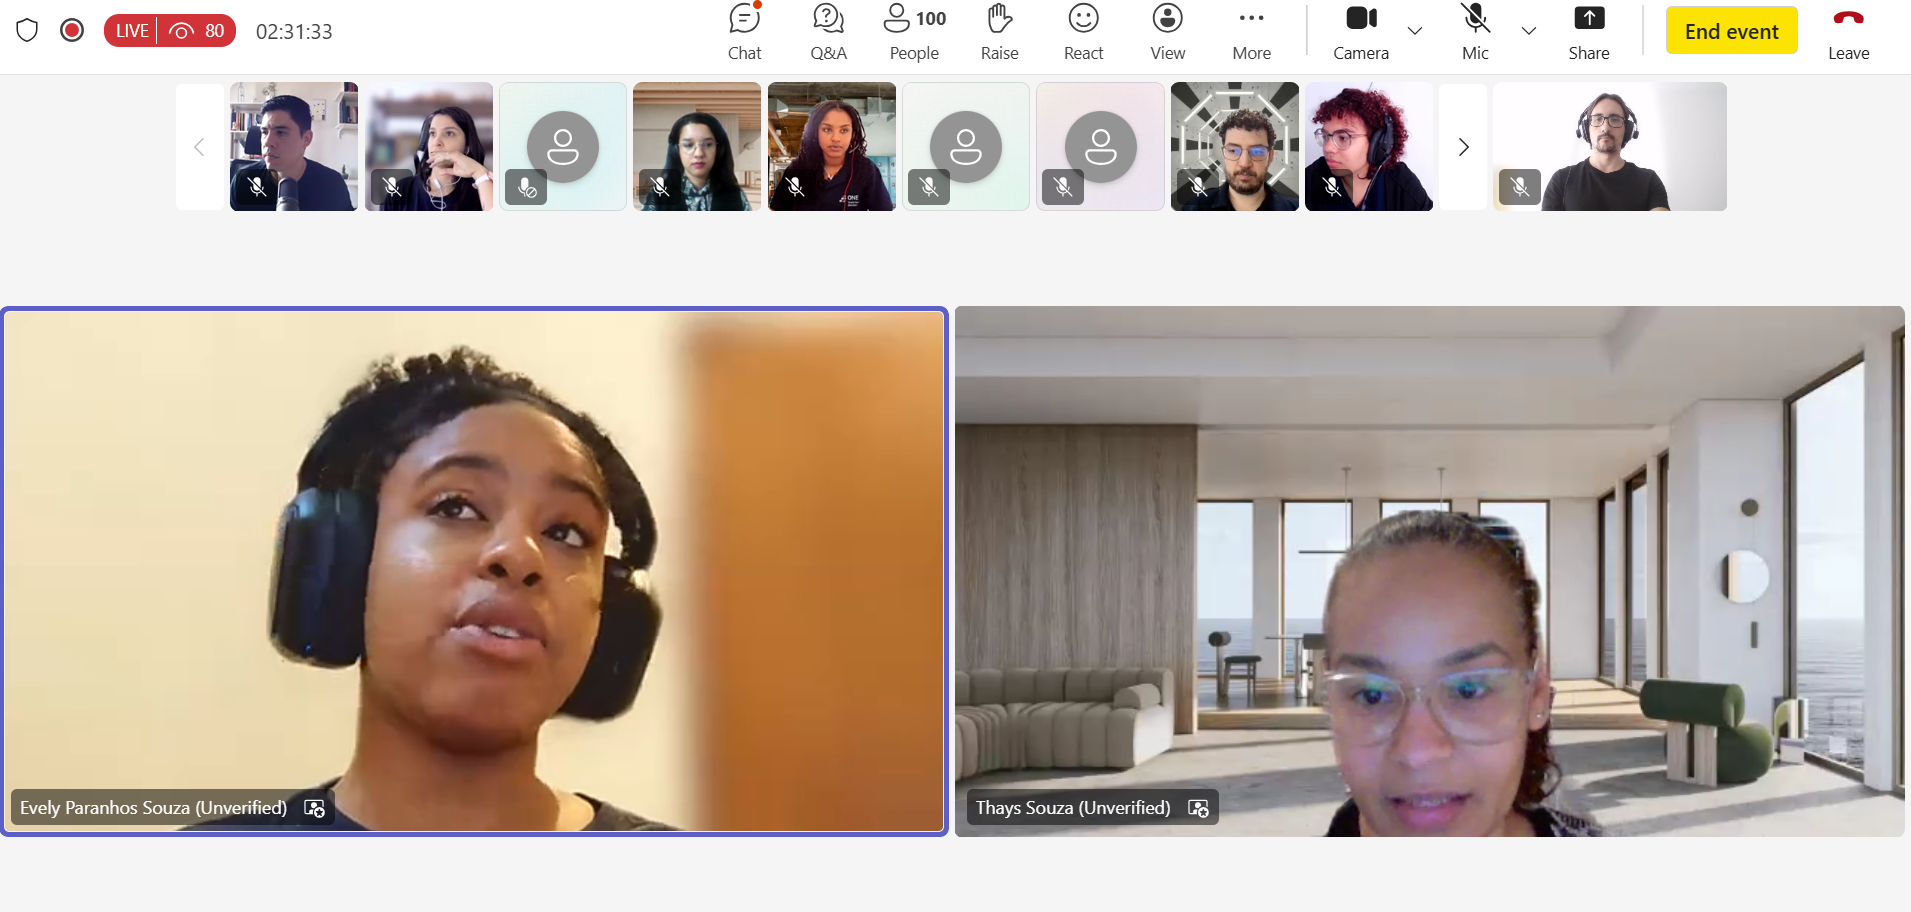Click the shield security icon
The height and width of the screenshot is (912, 1911).
tap(27, 31)
